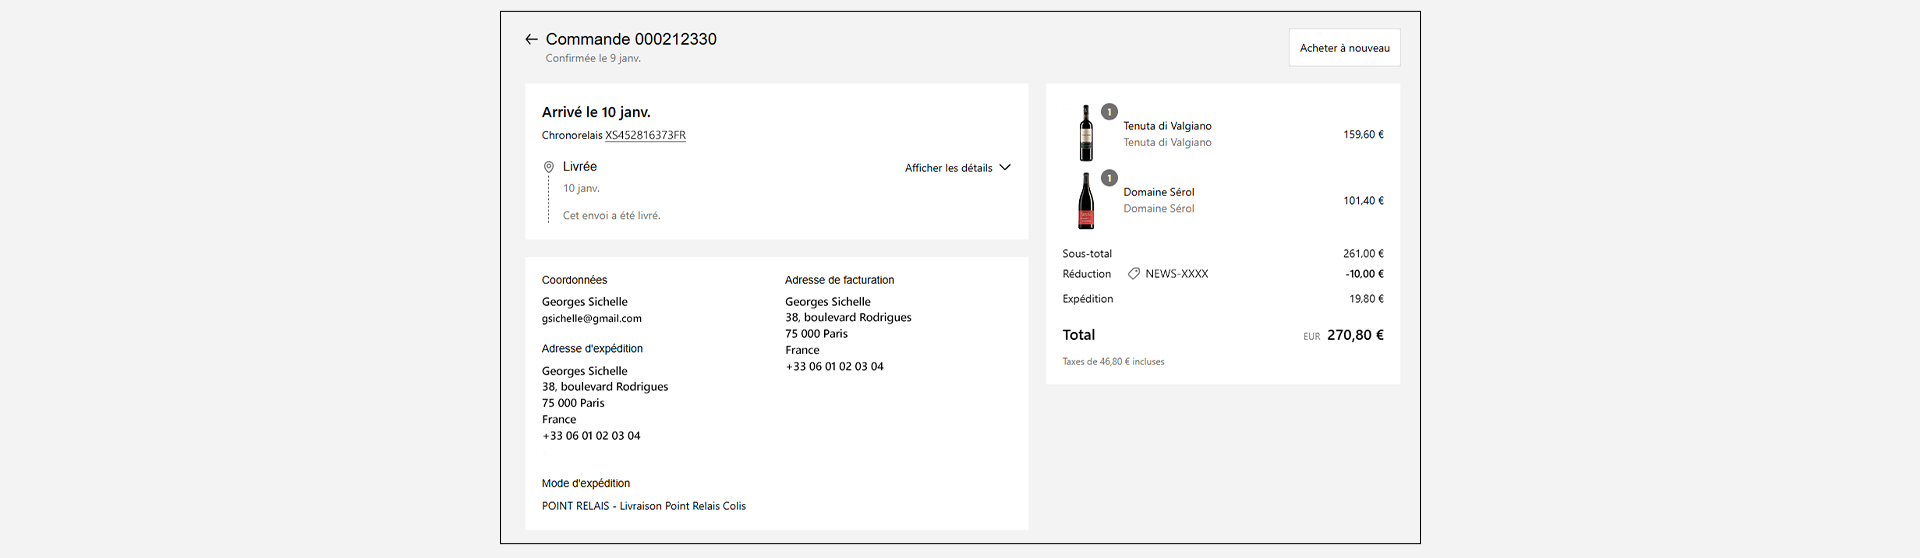Click the quantity badge on Domaine Sérol
Screen dimensions: 1920x558
click(1109, 178)
